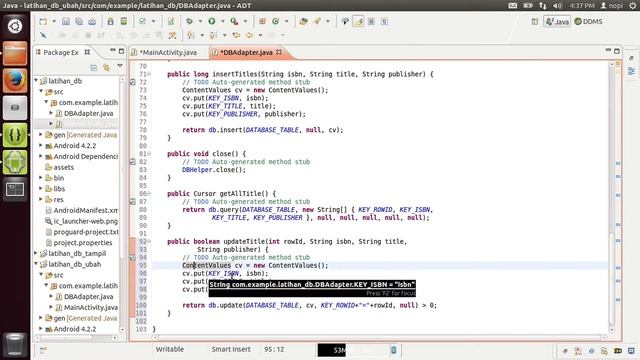
Task: Select MainActivity.java under latihan_db_ubah
Action: pos(91,307)
